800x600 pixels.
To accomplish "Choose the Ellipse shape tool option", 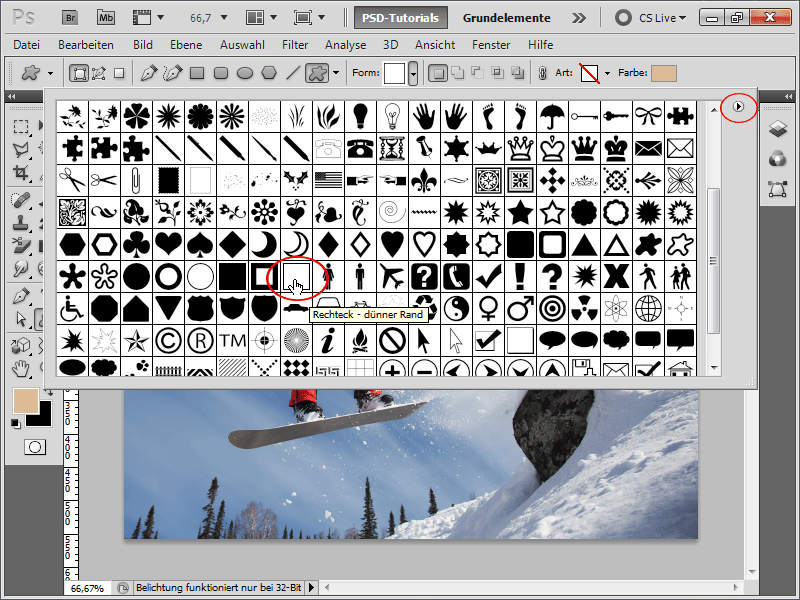I will [x=245, y=73].
